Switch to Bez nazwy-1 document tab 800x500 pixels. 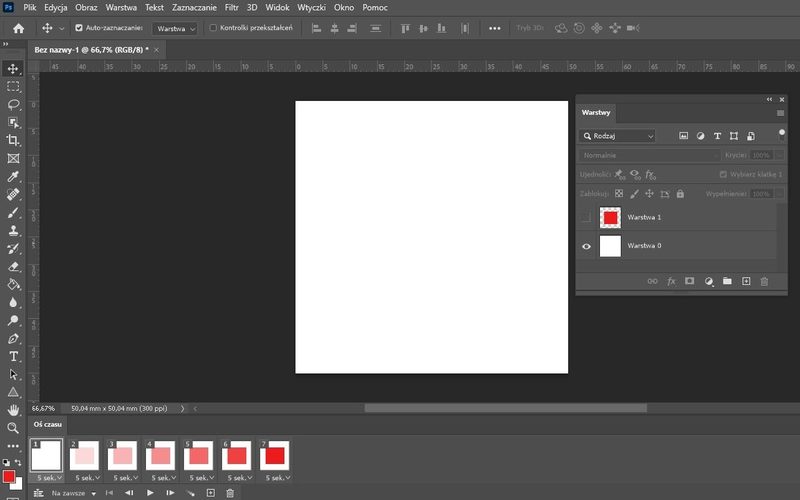tap(91, 50)
